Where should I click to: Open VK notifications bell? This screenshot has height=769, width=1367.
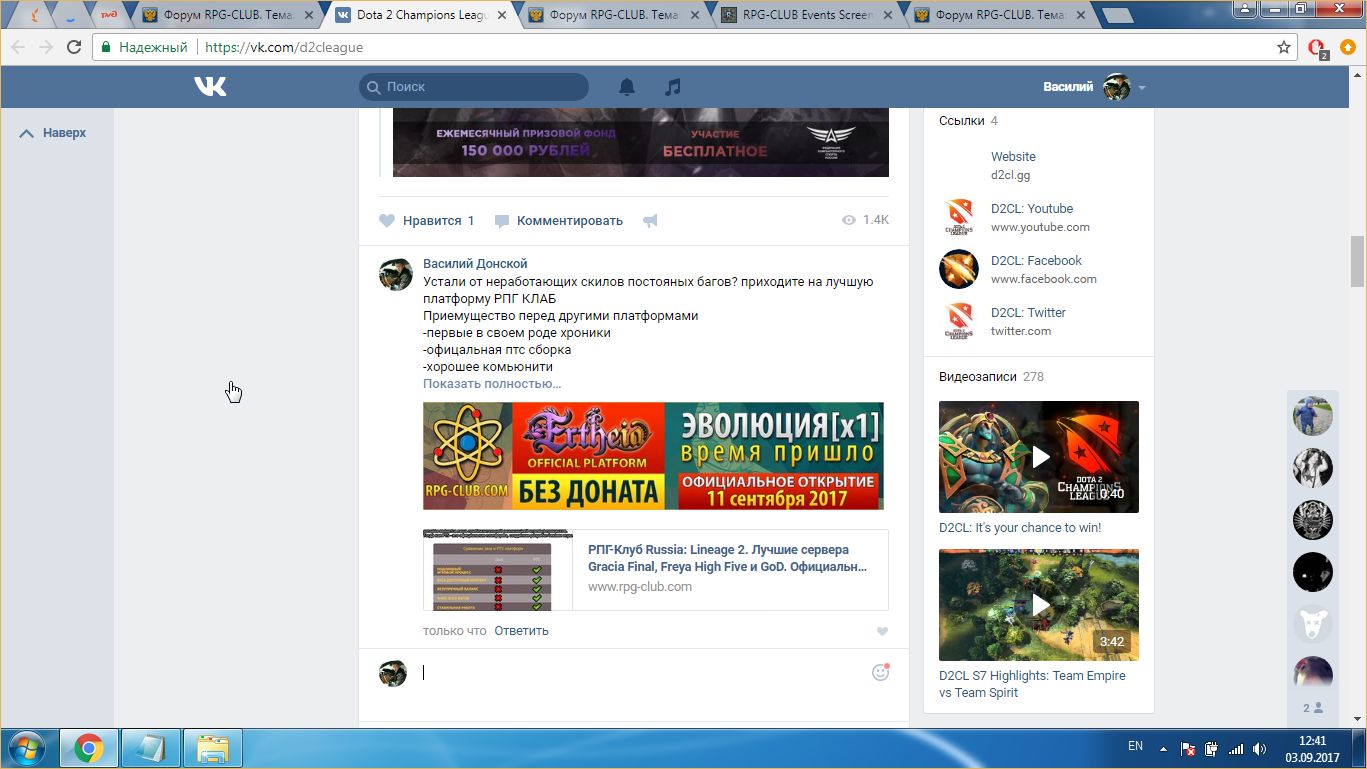[627, 87]
